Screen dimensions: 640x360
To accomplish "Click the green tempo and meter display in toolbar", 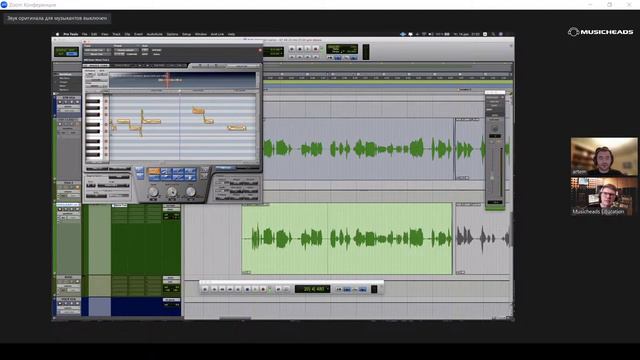I will tap(342, 49).
